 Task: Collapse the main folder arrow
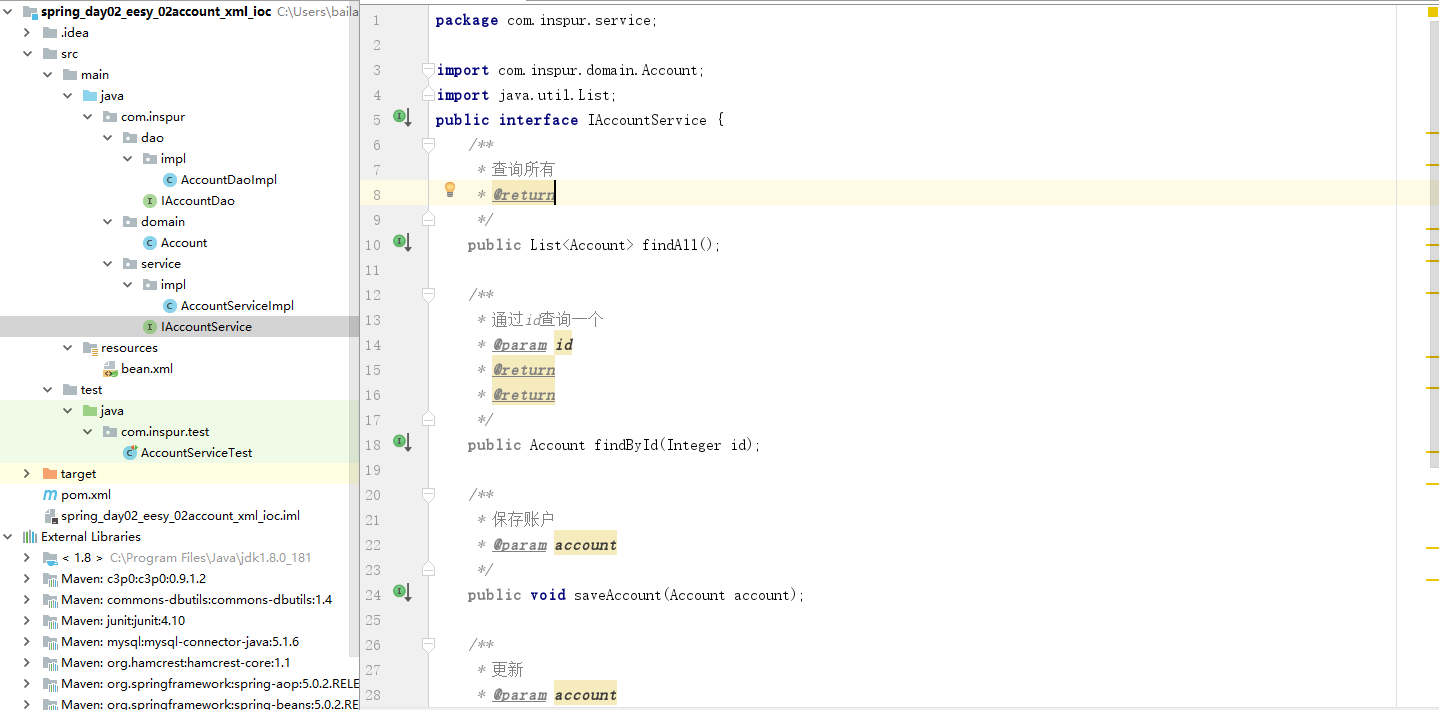[48, 75]
